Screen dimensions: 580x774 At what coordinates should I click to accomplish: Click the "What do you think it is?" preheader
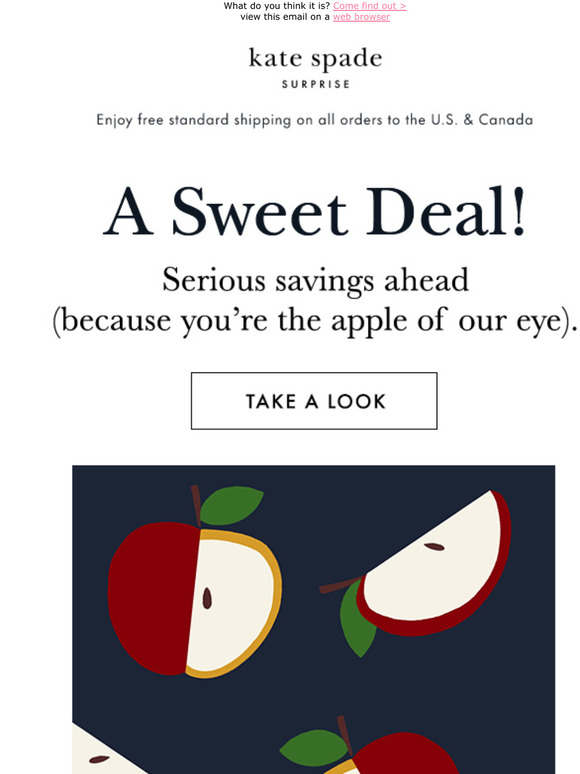point(277,6)
